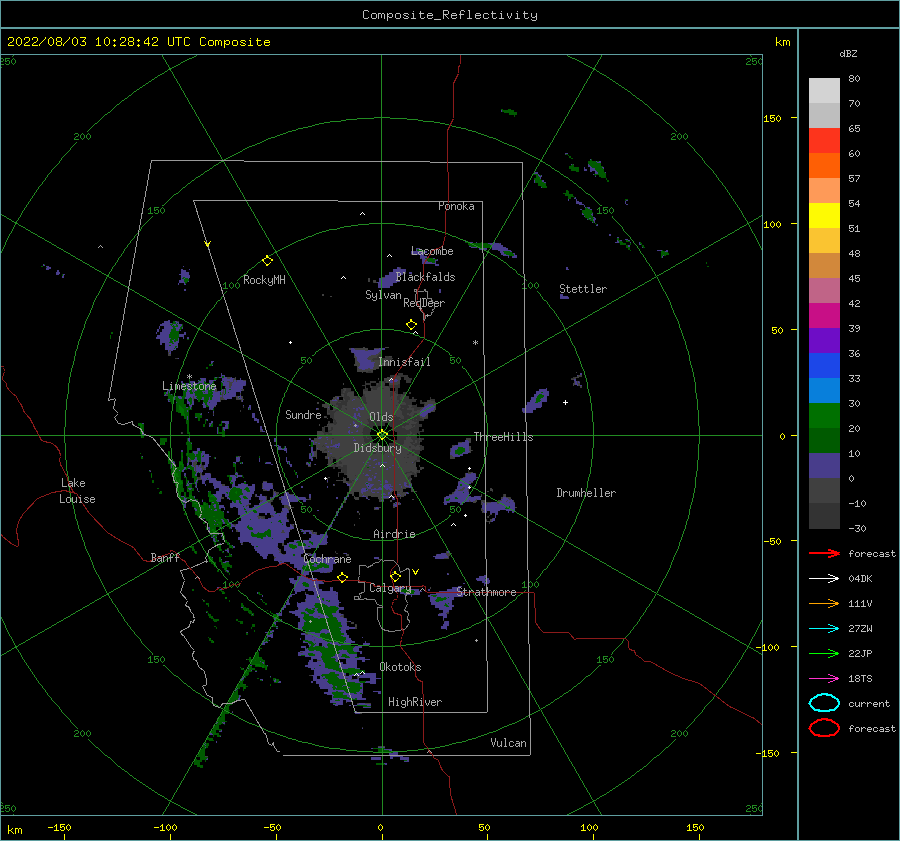Click the cyan current ellipse legend icon

(x=824, y=703)
